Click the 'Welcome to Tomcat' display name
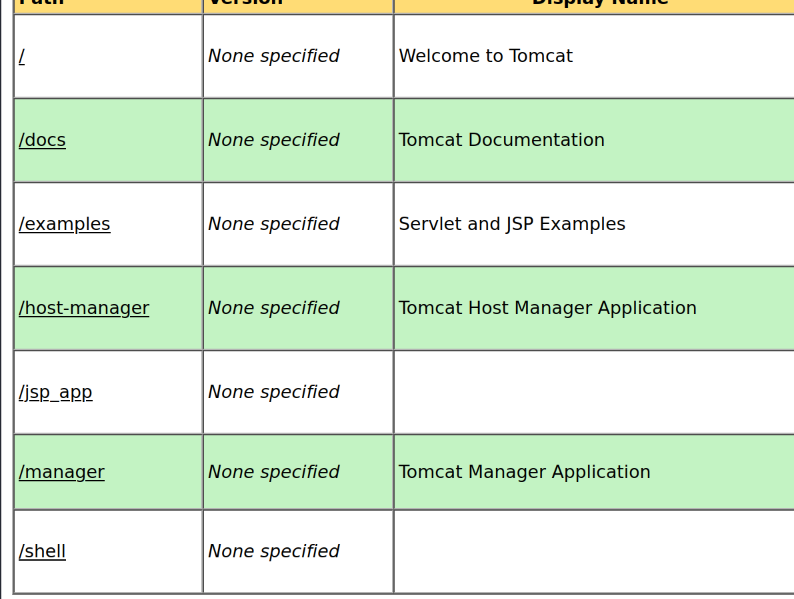 click(485, 57)
